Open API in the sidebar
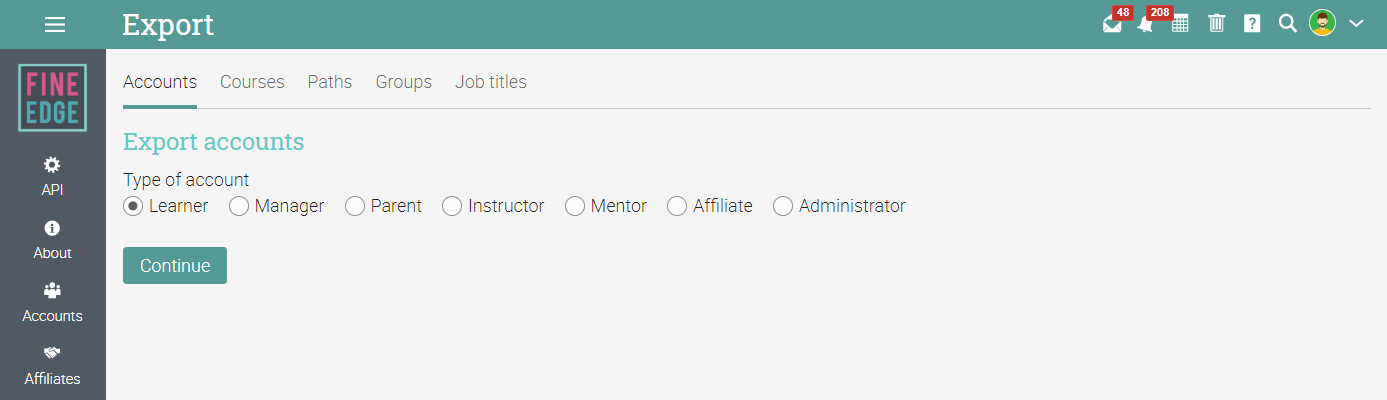This screenshot has width=1387, height=400. pyautogui.click(x=52, y=176)
